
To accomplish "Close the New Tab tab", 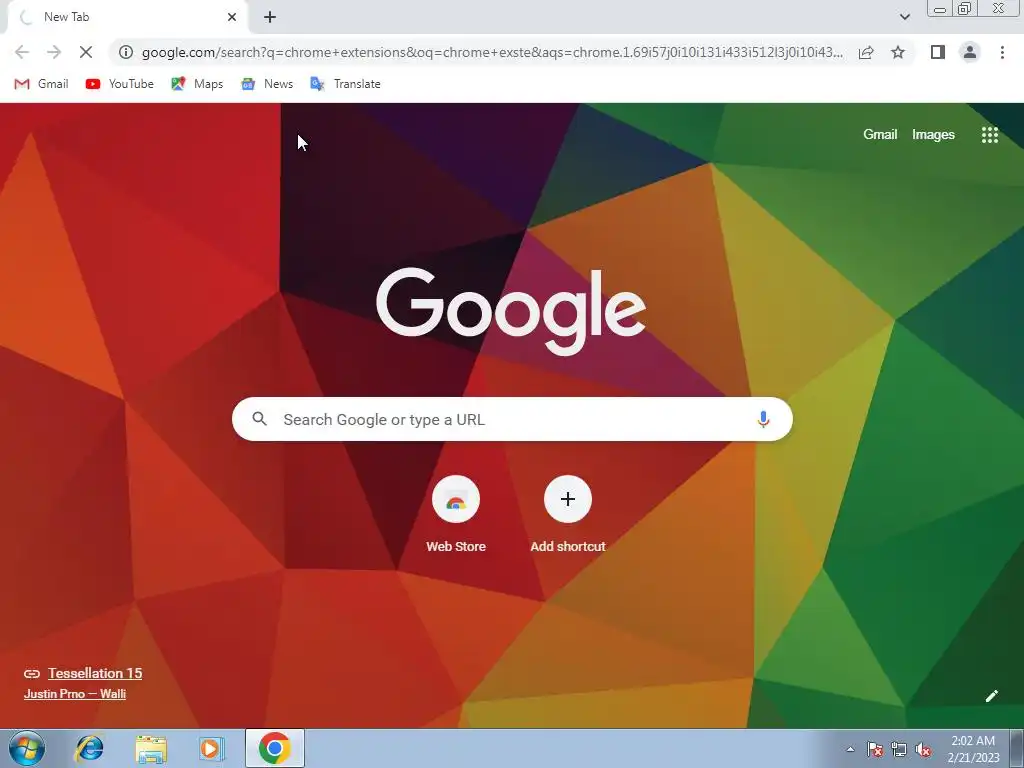I will coord(232,17).
